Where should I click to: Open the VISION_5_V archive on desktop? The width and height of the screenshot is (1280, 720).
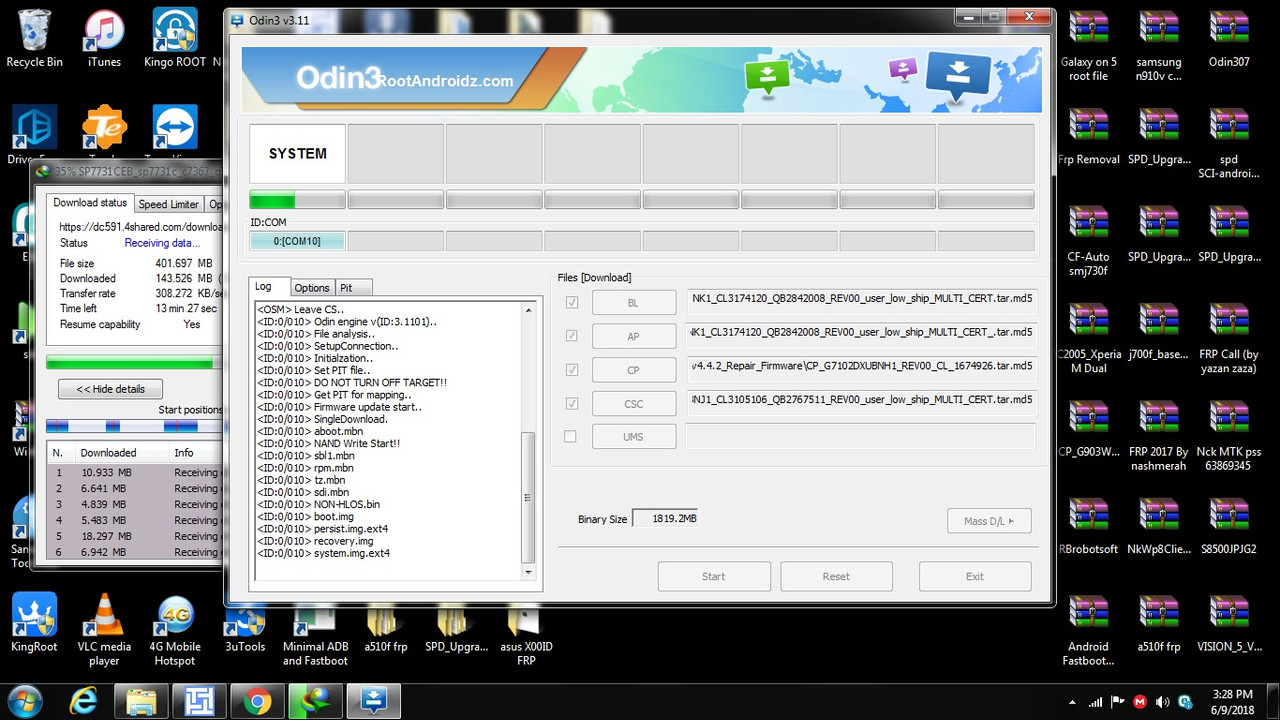tap(1229, 625)
